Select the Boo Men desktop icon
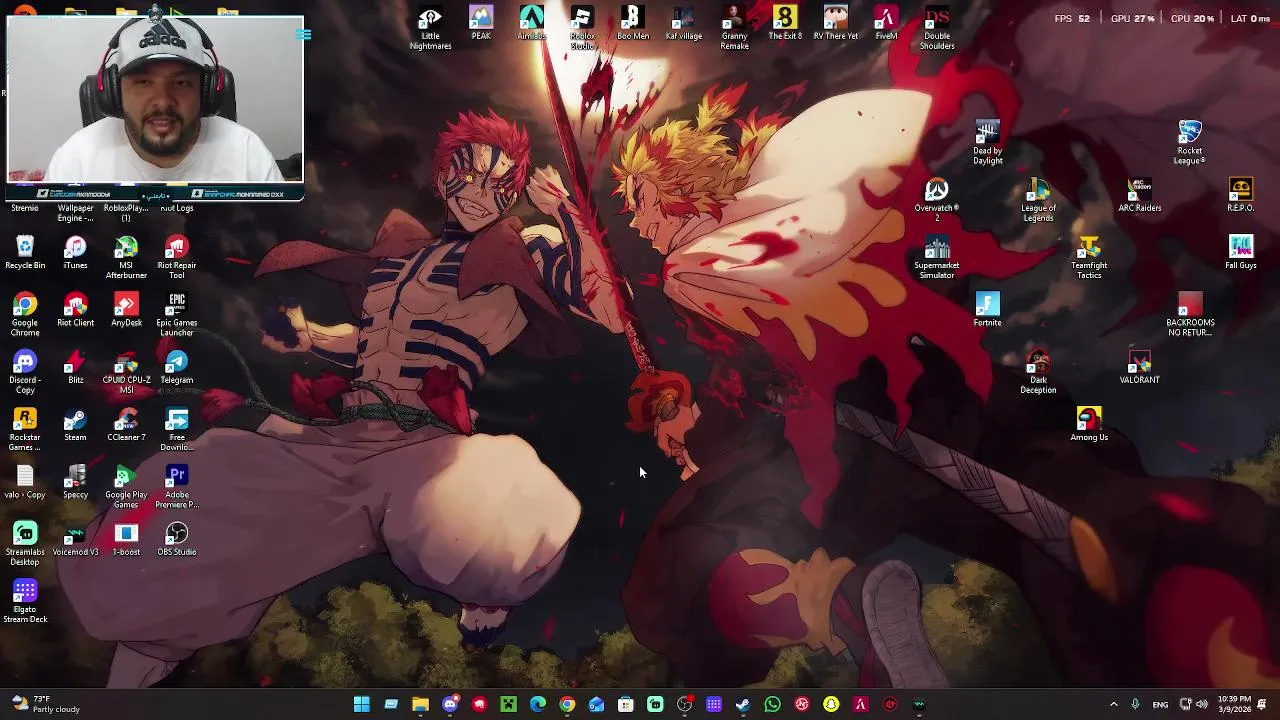Screen dimensions: 1280x720 (x=633, y=23)
